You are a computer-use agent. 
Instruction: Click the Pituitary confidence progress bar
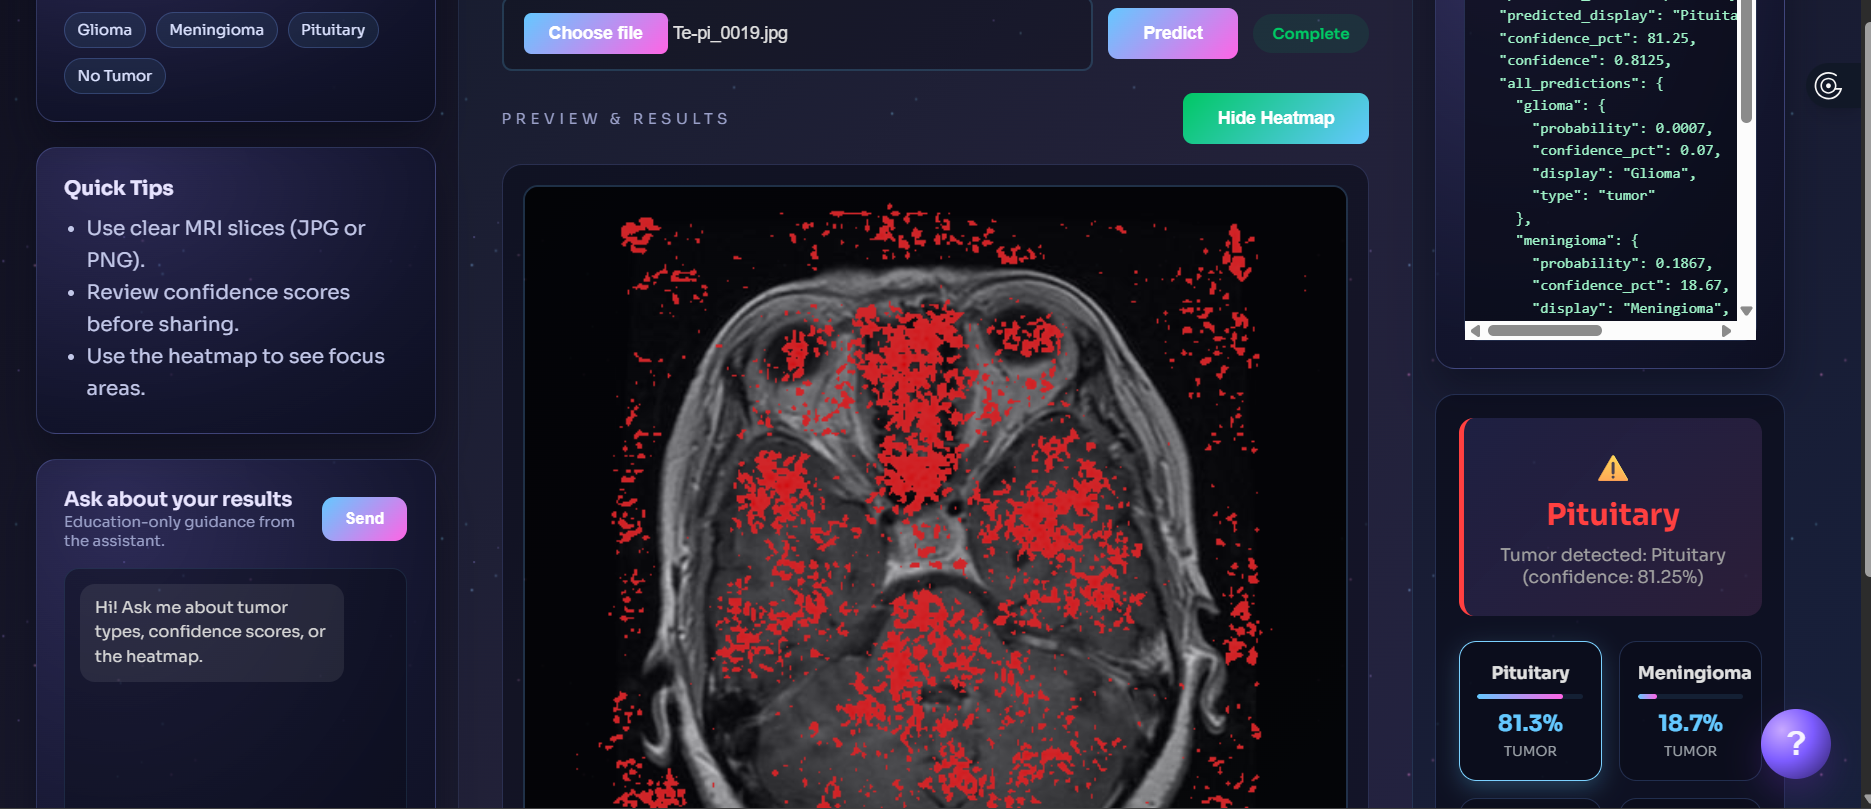point(1530,696)
